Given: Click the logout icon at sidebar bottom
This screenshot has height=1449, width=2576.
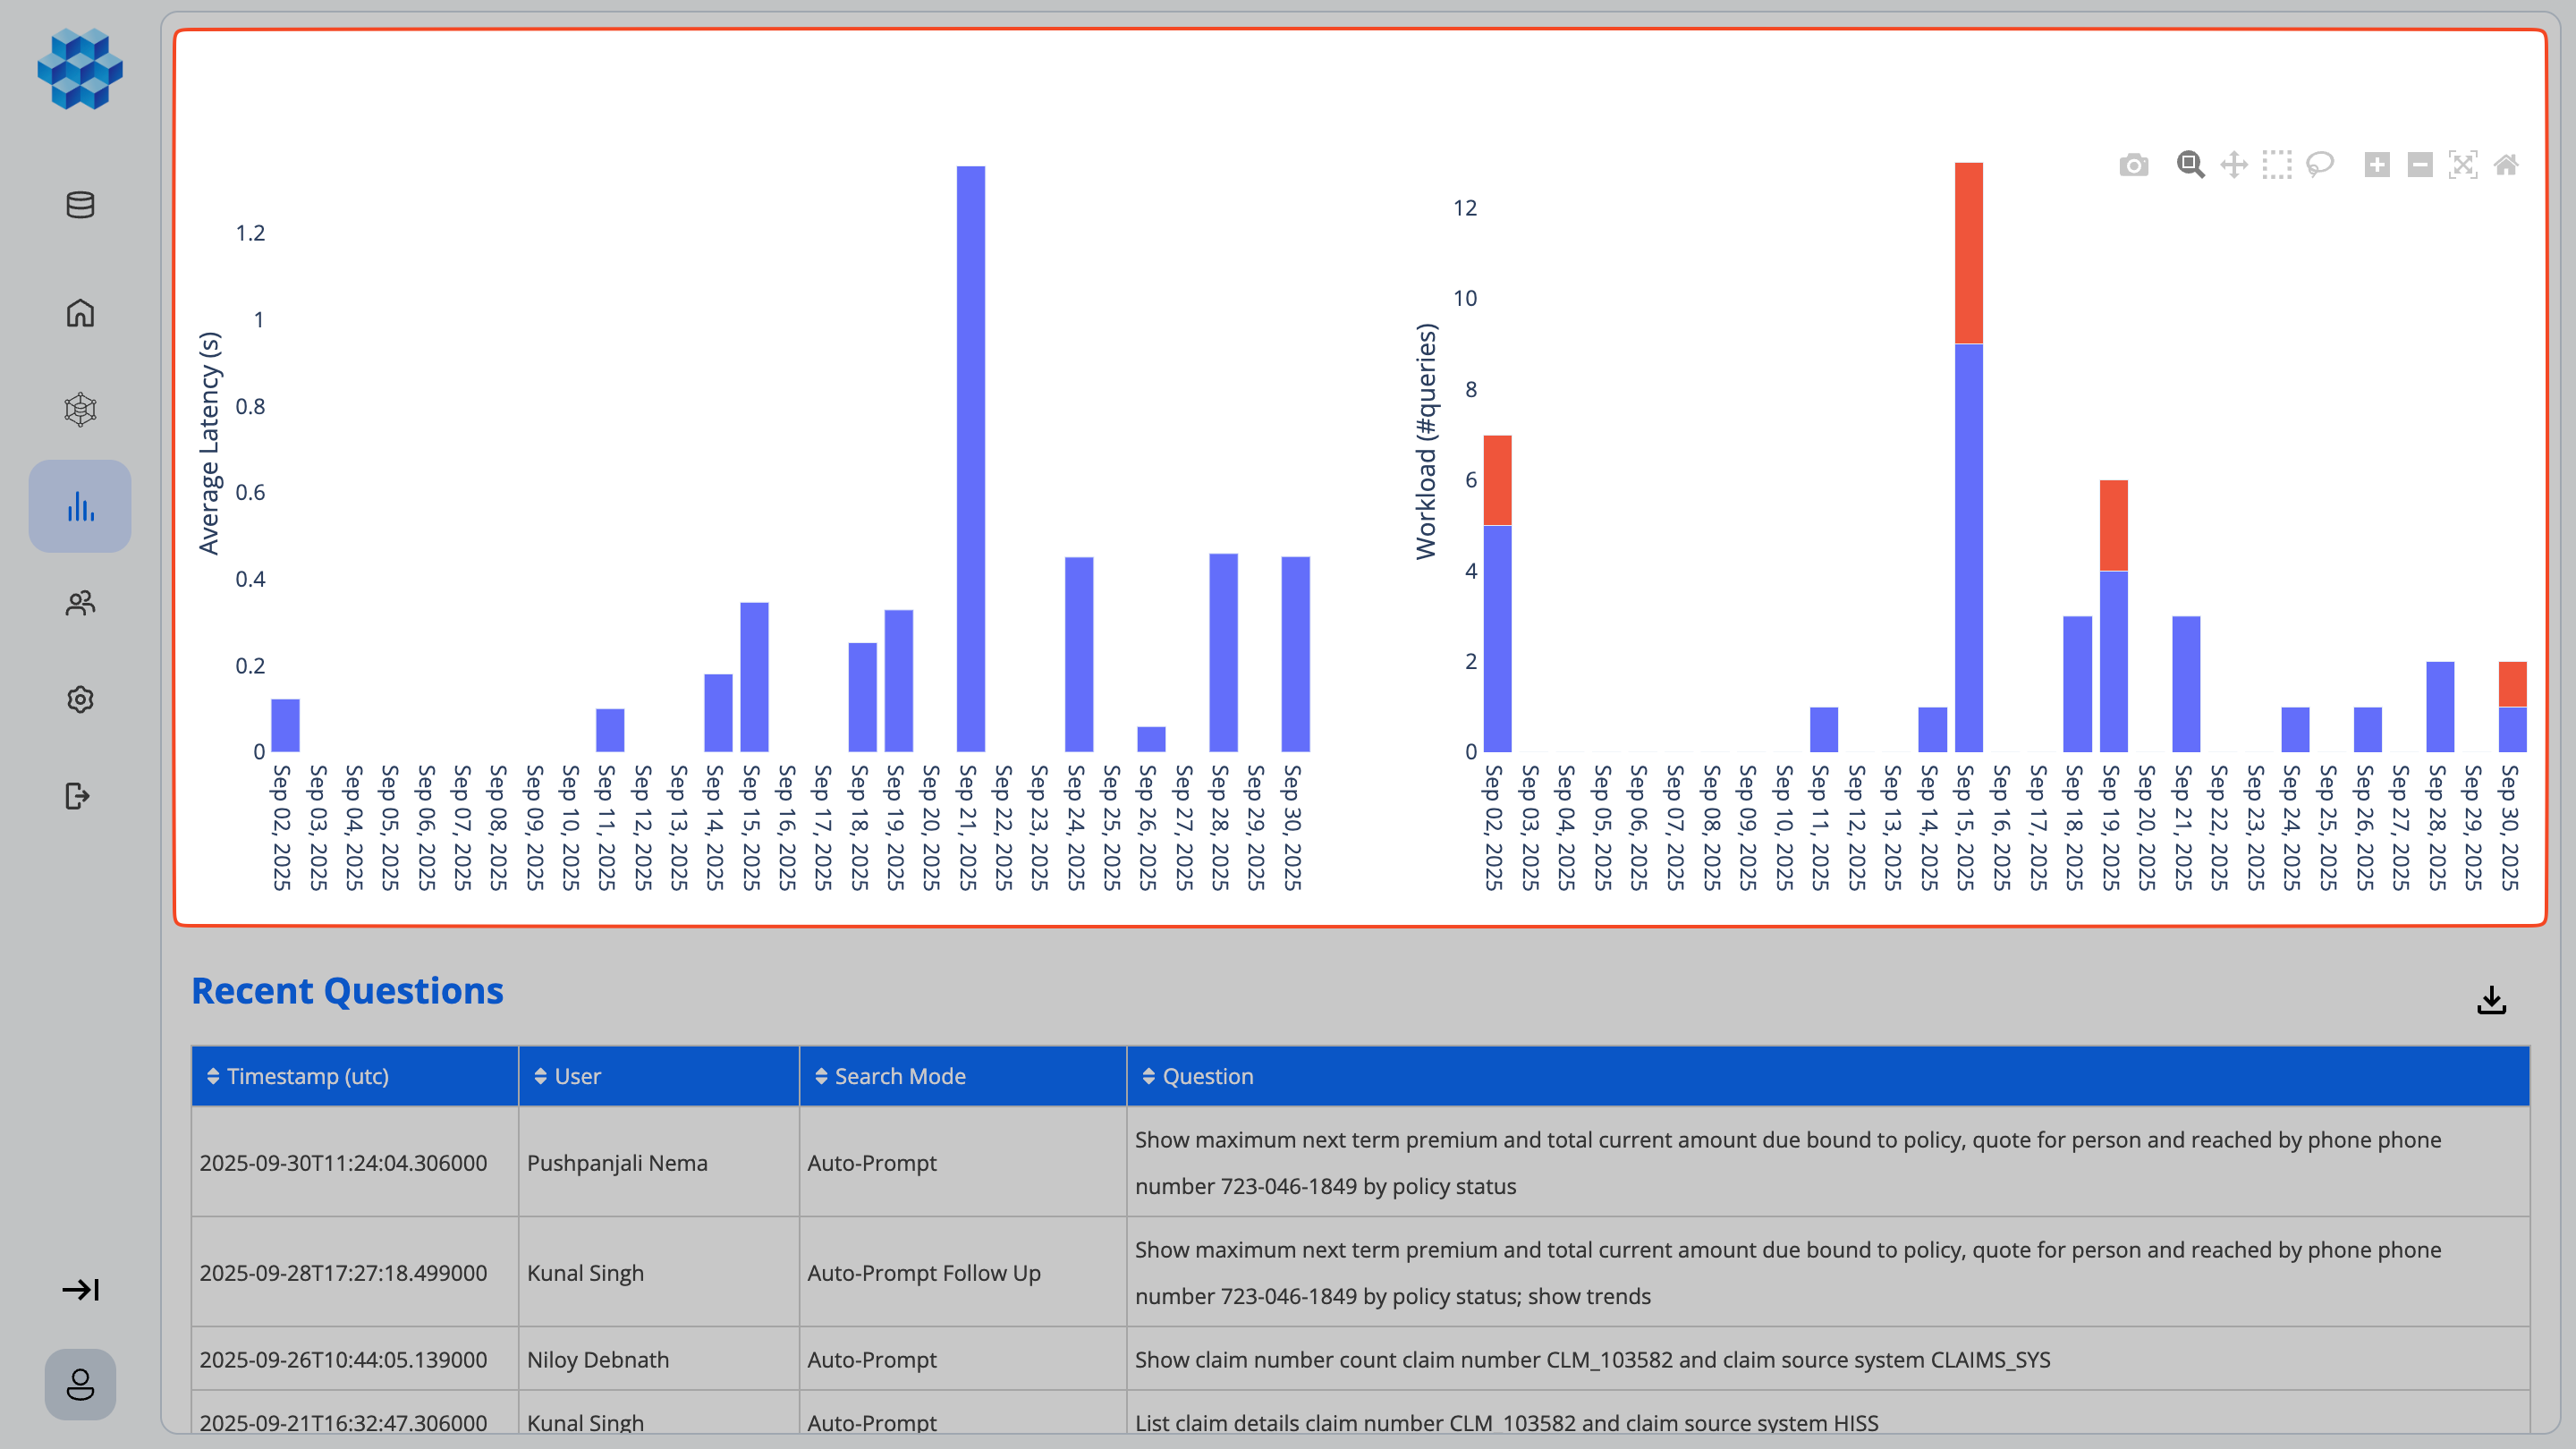Looking at the screenshot, I should pyautogui.click(x=79, y=796).
